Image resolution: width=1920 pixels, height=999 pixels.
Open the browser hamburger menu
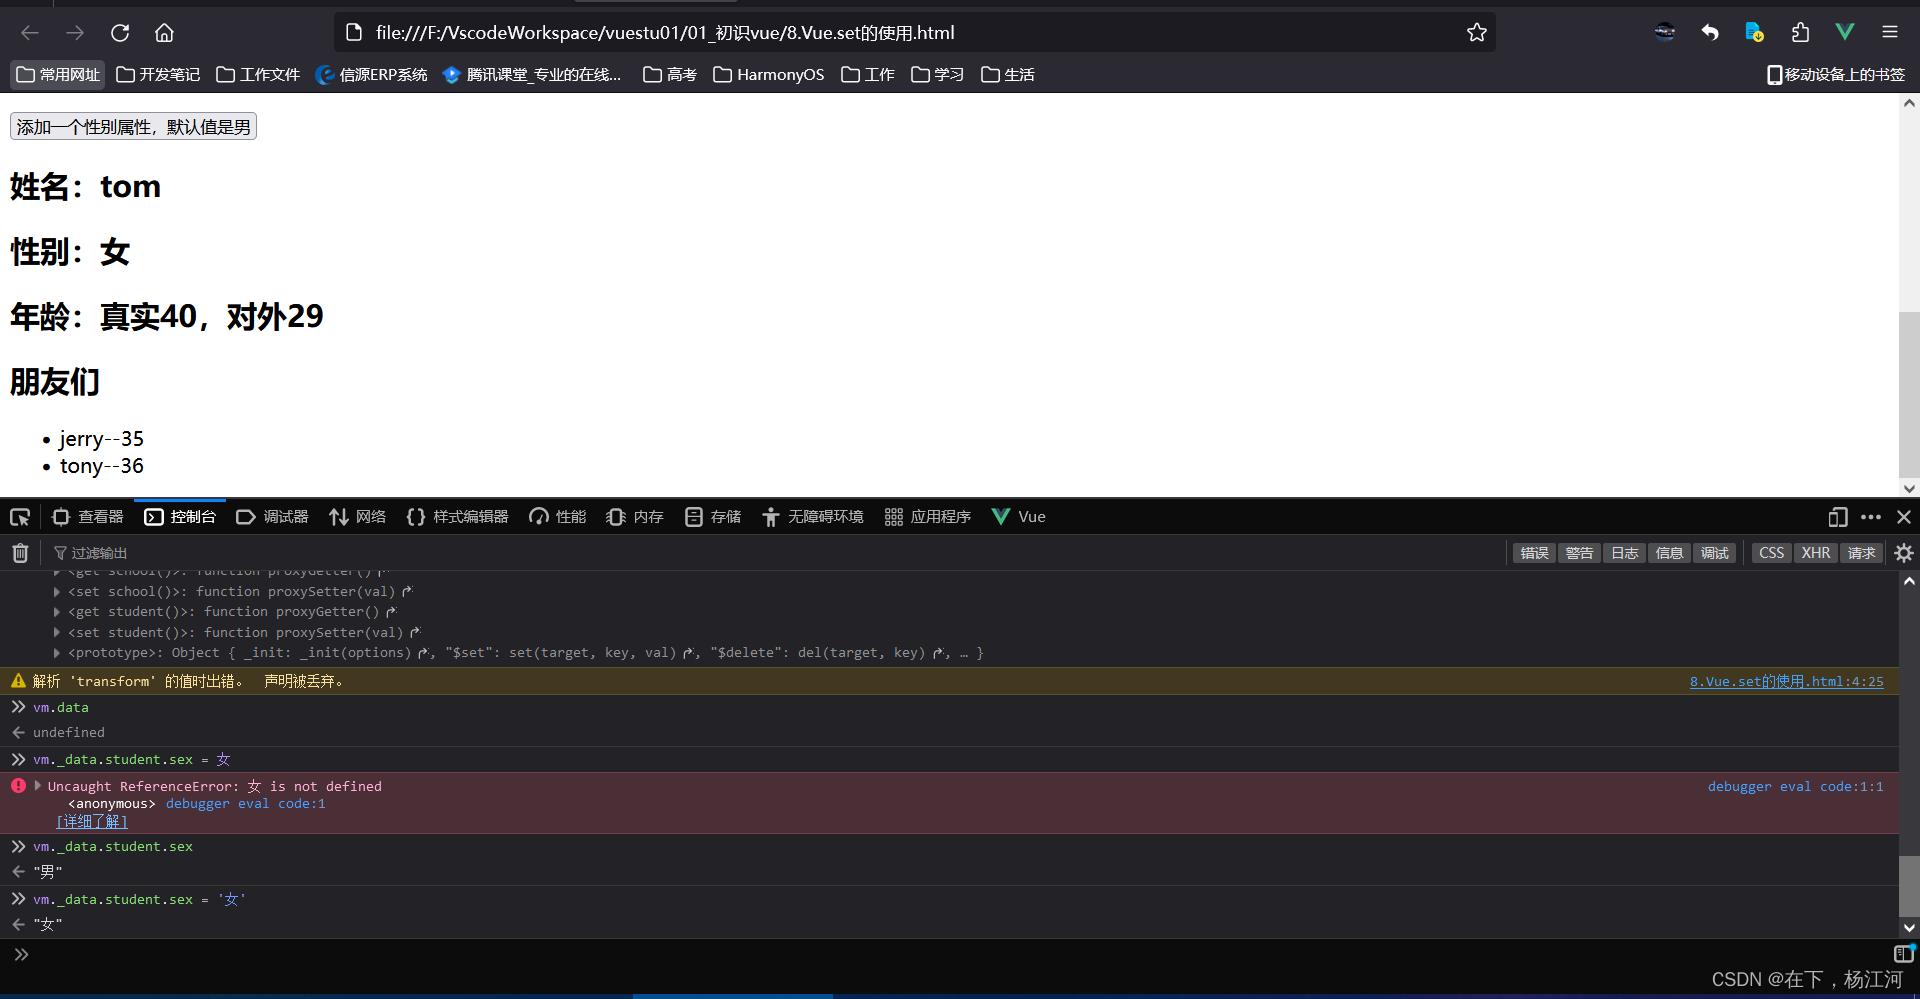[1890, 33]
